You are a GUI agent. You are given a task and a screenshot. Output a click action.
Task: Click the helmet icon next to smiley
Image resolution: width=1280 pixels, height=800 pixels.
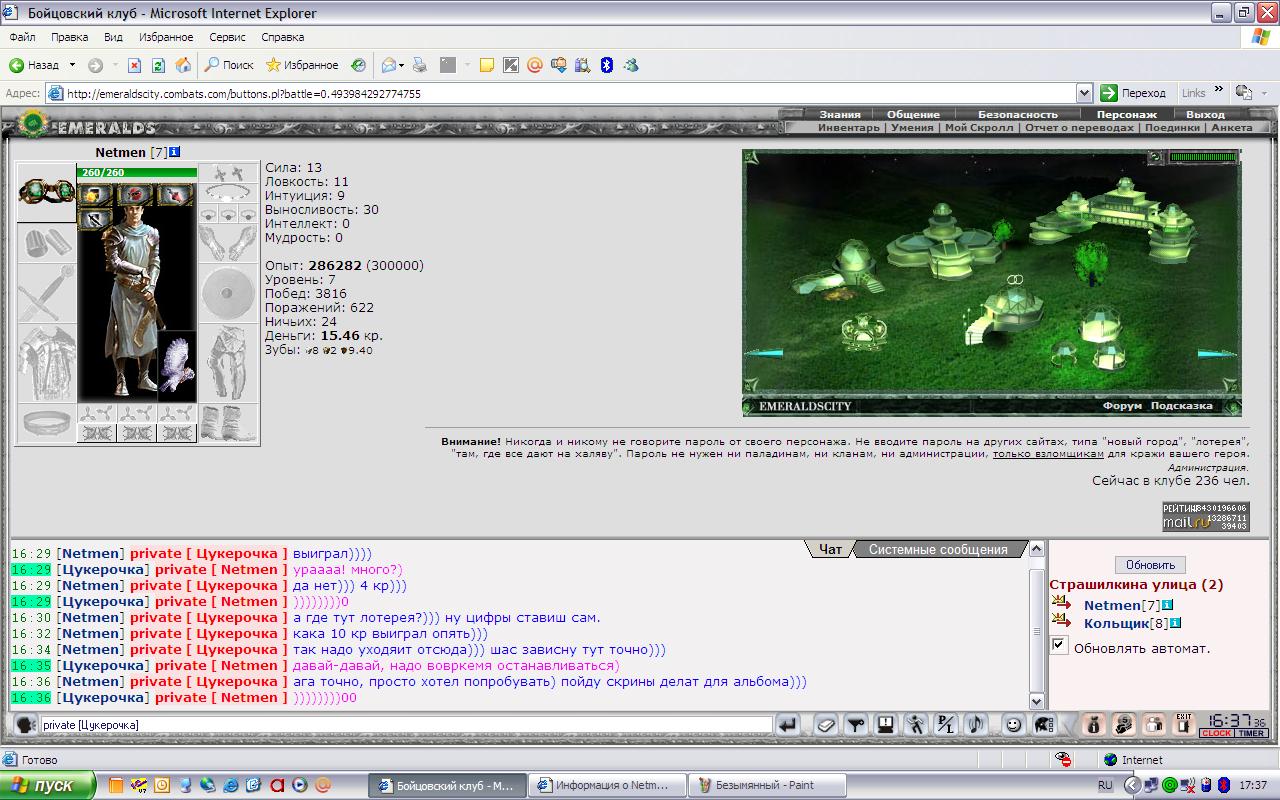click(1043, 725)
